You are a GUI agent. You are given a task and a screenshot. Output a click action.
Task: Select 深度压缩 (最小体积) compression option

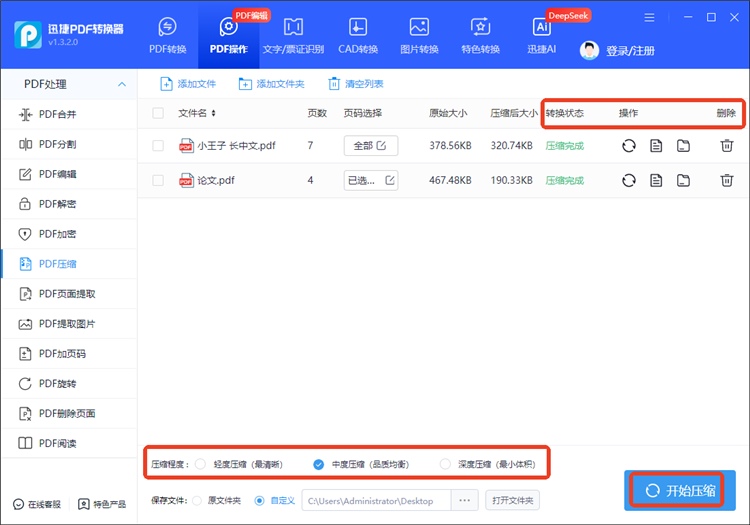pos(445,464)
